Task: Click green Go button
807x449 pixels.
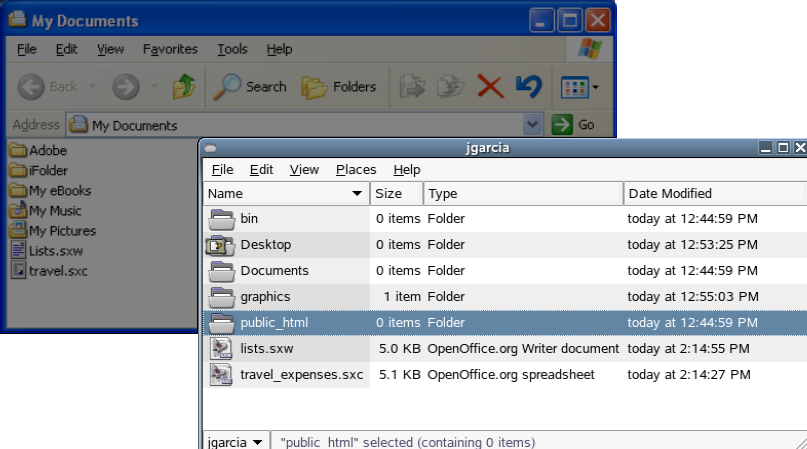Action: coord(573,125)
